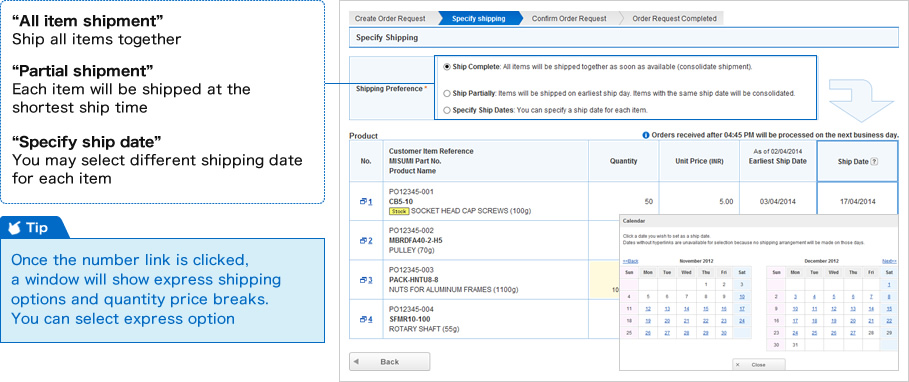
Task: Click the ROTARY SHAFT (55g) product name
Action: (x=423, y=329)
